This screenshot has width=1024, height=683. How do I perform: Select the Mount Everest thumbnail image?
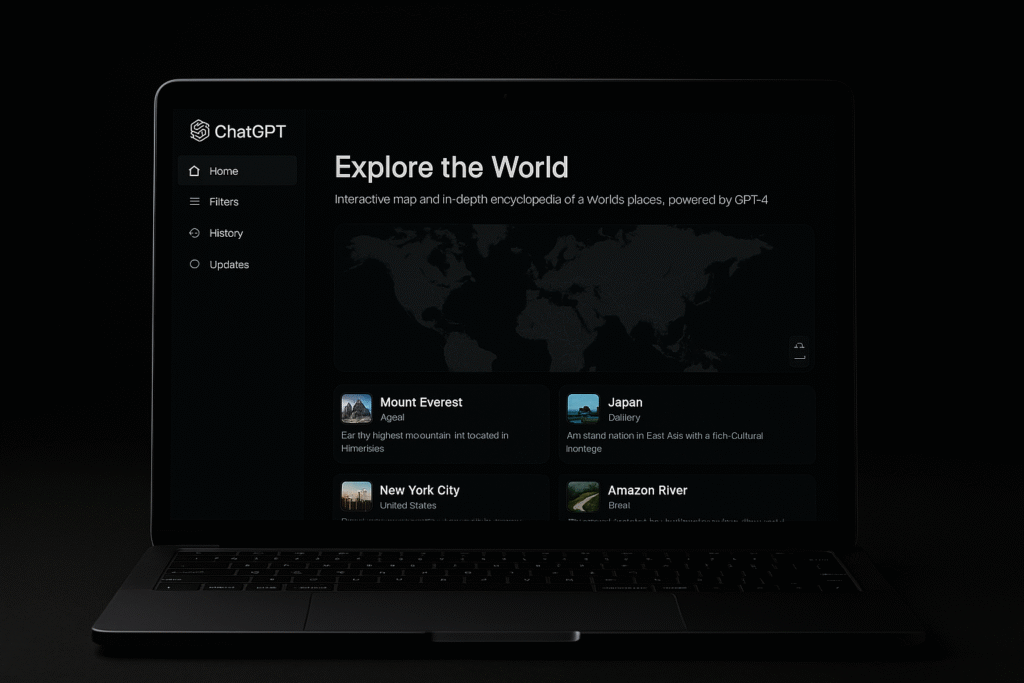click(356, 409)
